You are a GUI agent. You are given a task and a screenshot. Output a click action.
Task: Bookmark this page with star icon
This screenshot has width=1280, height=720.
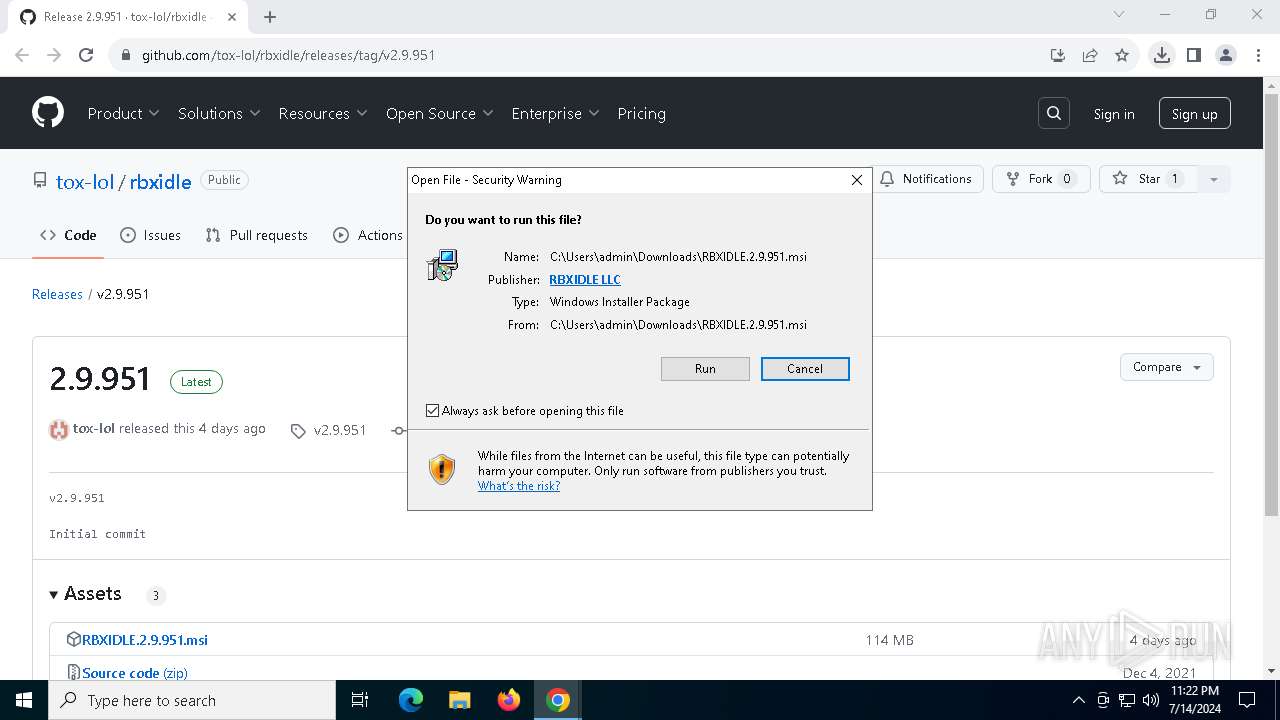pos(1122,55)
